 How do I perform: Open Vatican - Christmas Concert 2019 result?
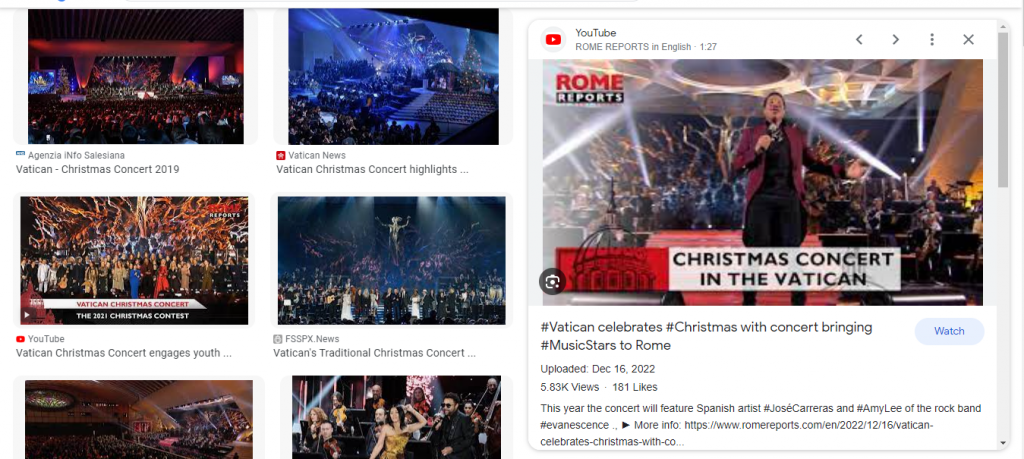[x=97, y=170]
